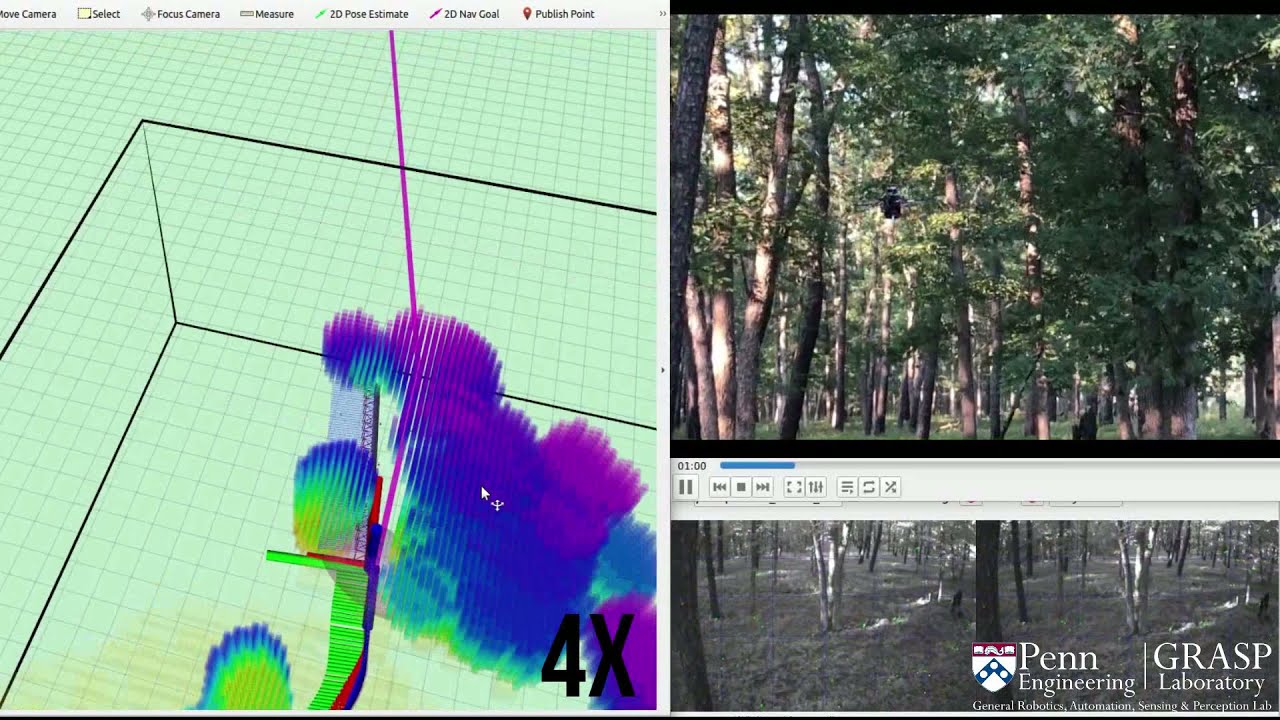Click the Focus Camera crosshair icon
Image resolution: width=1280 pixels, height=720 pixels.
click(x=148, y=14)
